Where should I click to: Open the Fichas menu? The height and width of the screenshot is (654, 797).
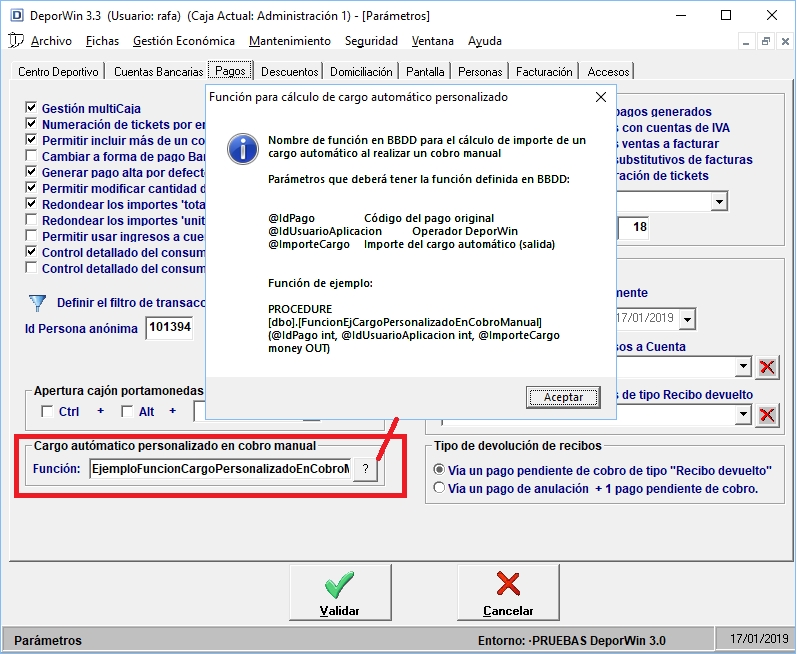(102, 41)
